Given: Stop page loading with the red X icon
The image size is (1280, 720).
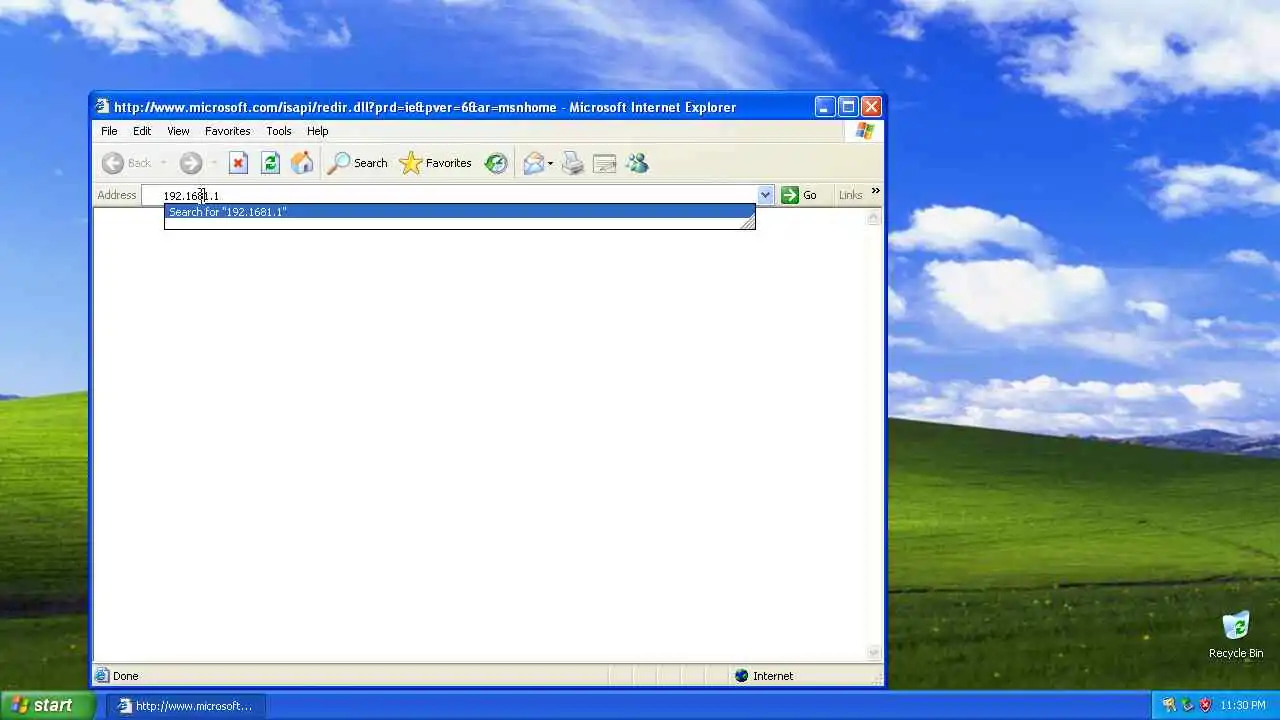Looking at the screenshot, I should 238,163.
